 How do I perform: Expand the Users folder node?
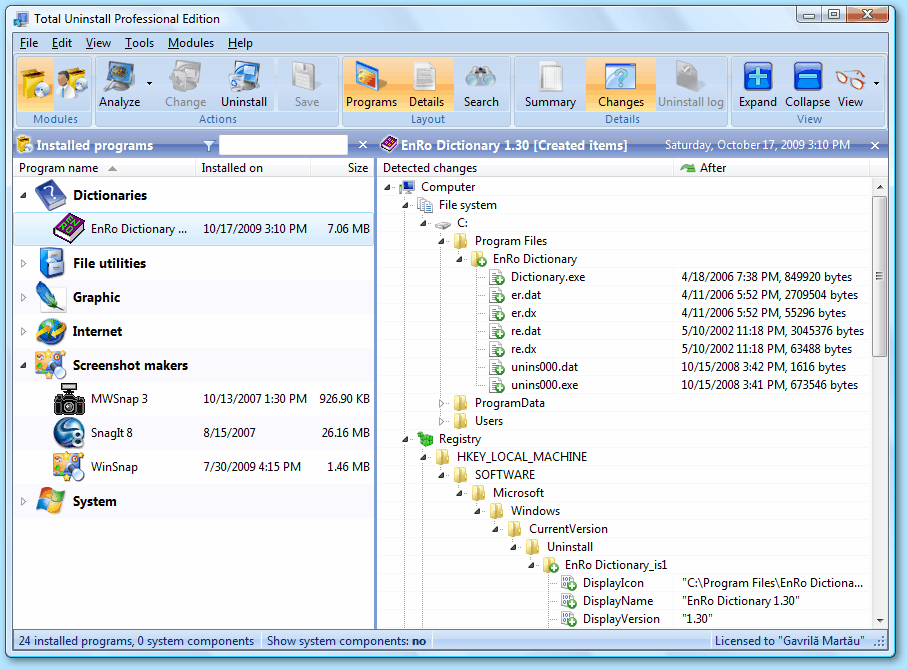(441, 422)
